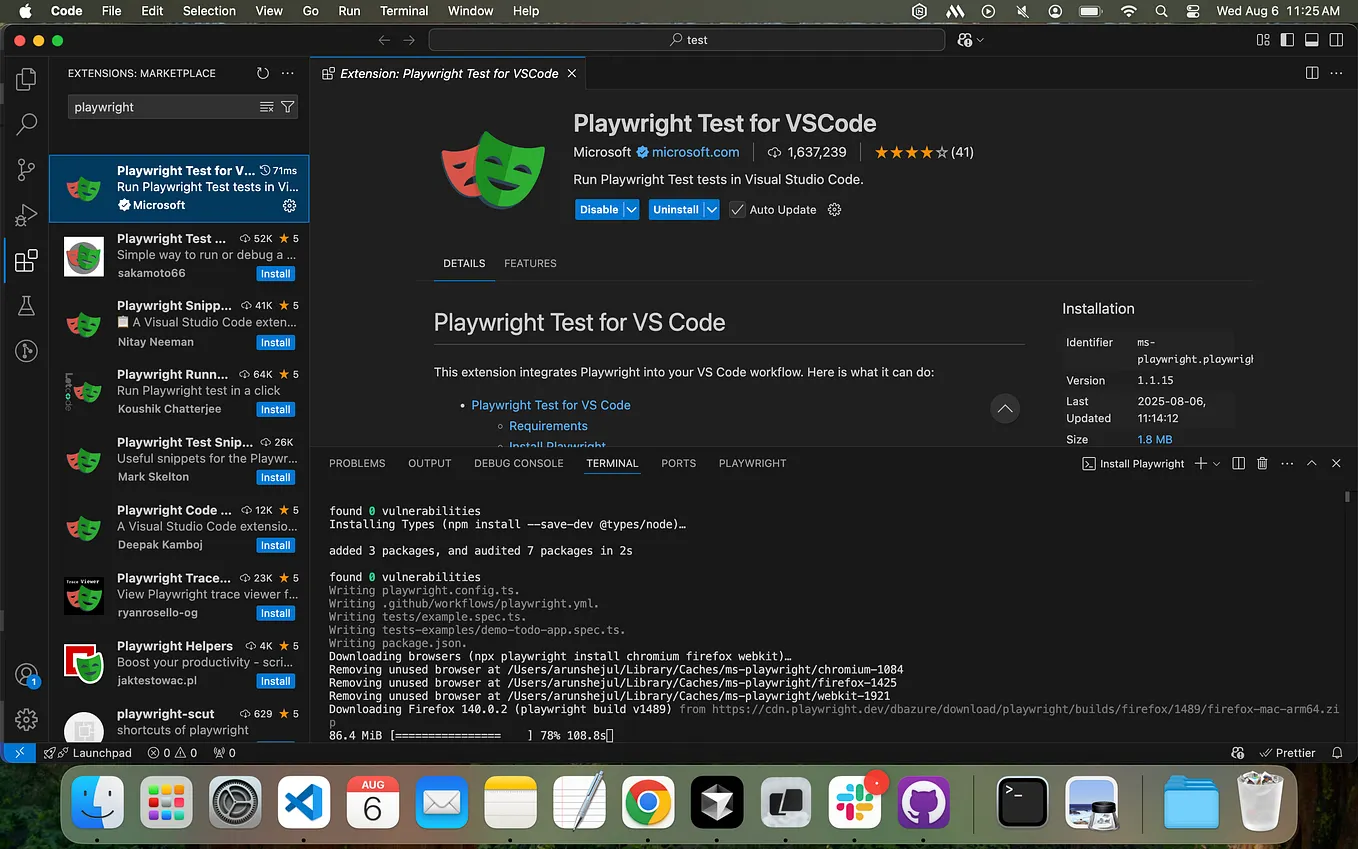1358x849 pixels.
Task: Open Run and Debug view
Action: pyautogui.click(x=27, y=215)
